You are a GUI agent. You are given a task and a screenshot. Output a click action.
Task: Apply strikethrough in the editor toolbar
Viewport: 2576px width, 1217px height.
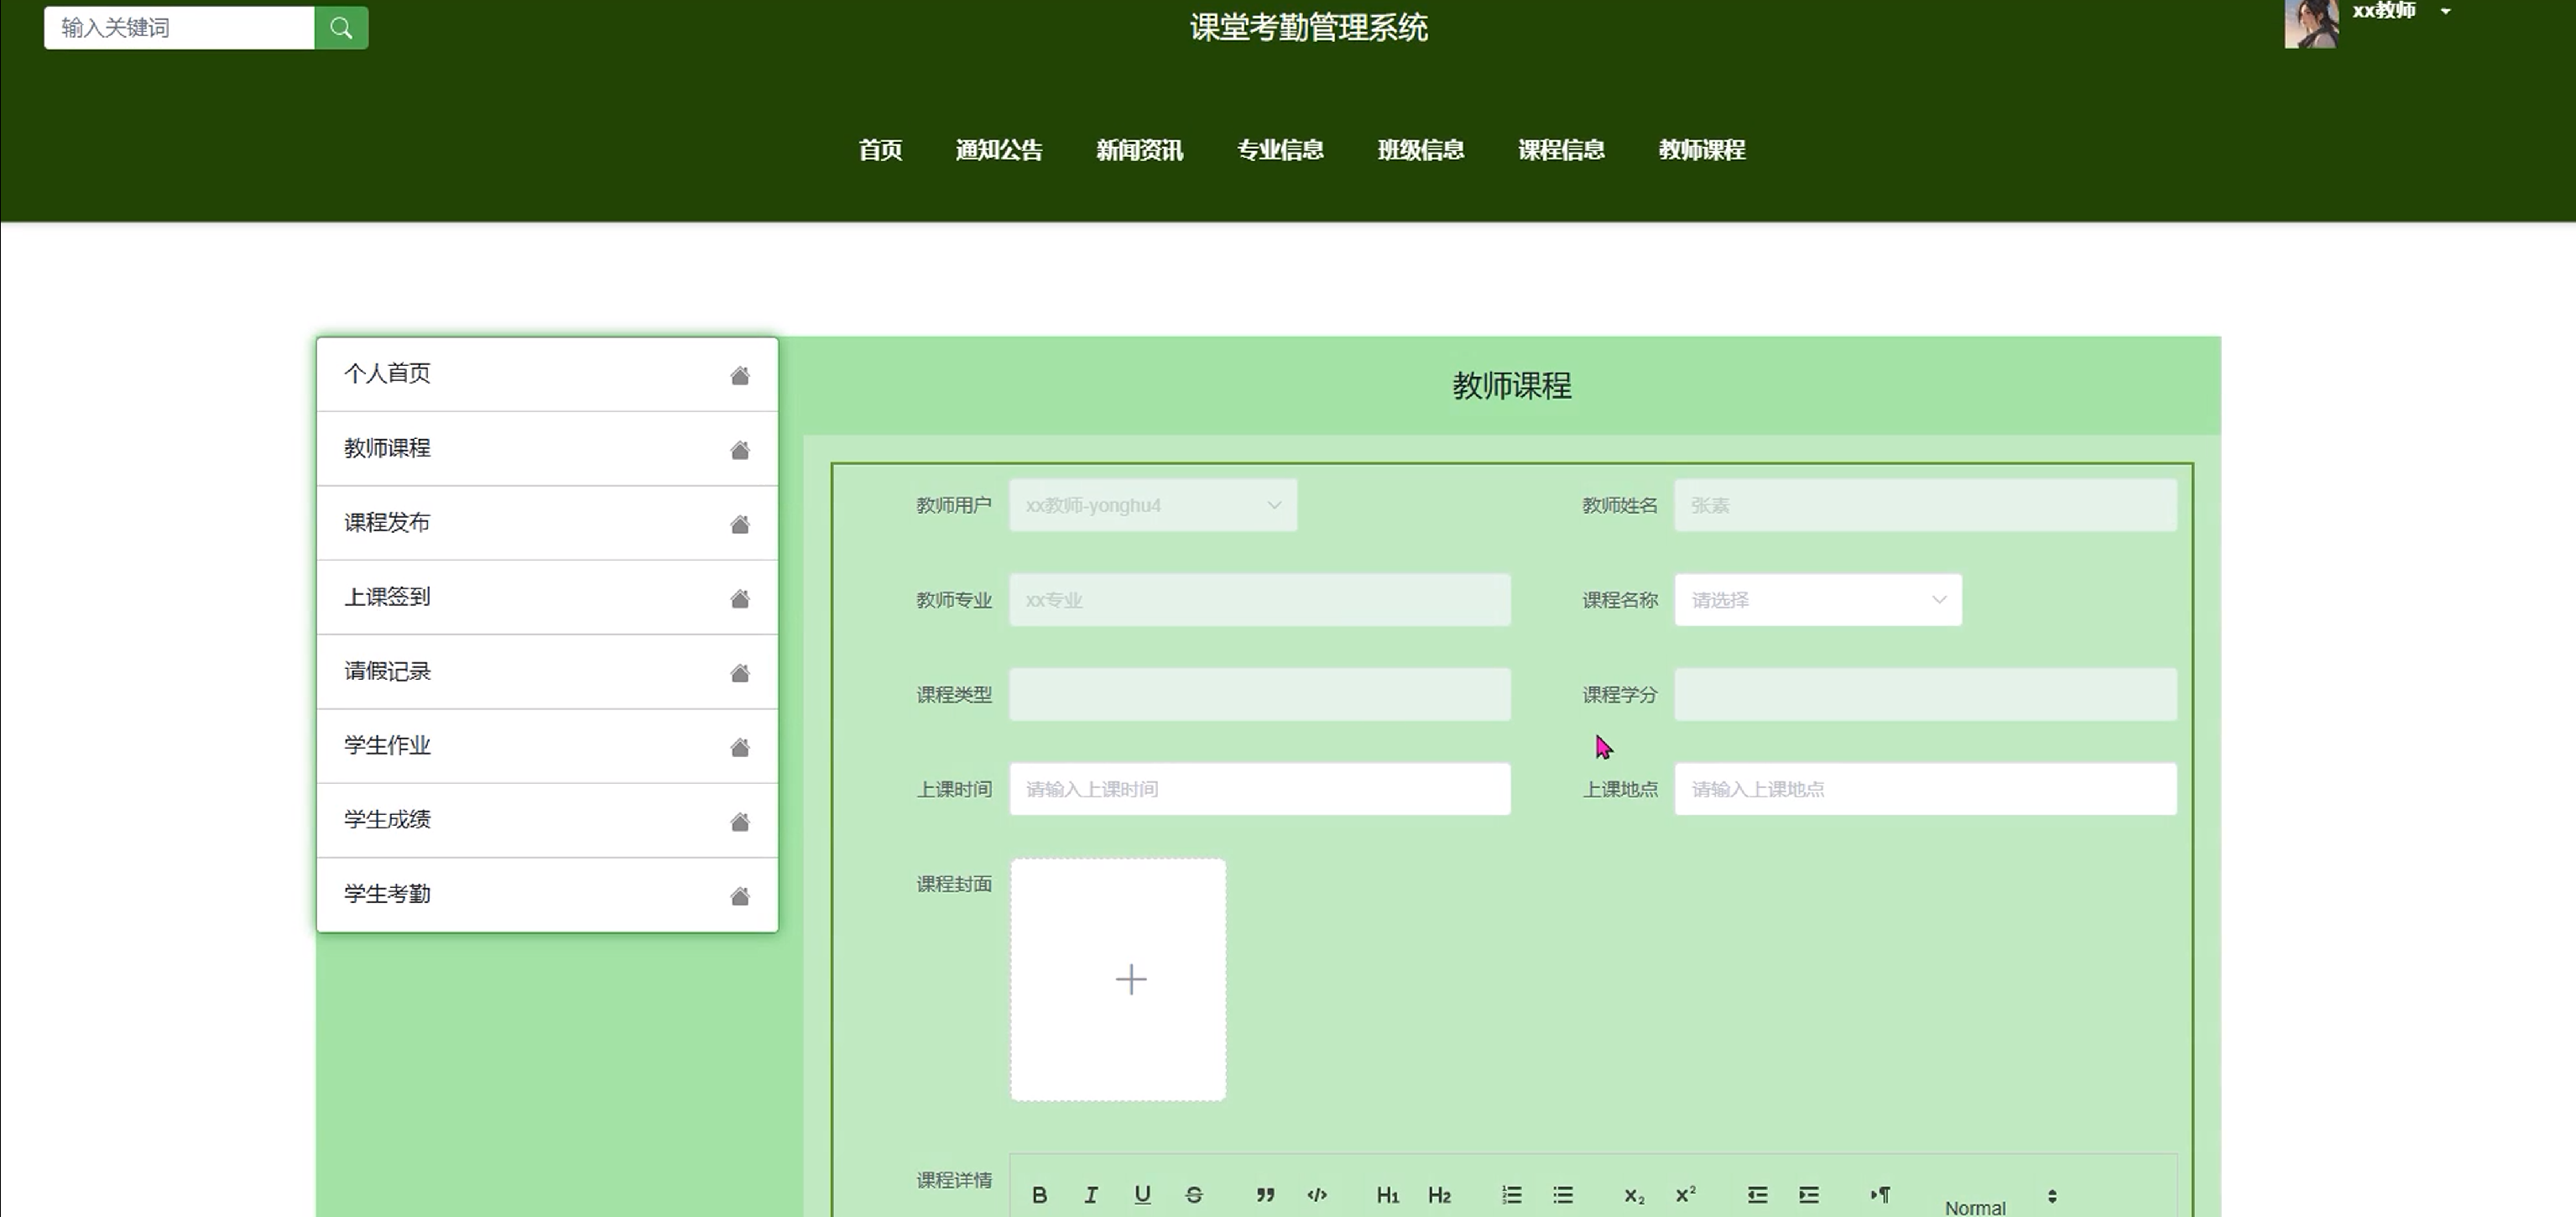point(1194,1194)
